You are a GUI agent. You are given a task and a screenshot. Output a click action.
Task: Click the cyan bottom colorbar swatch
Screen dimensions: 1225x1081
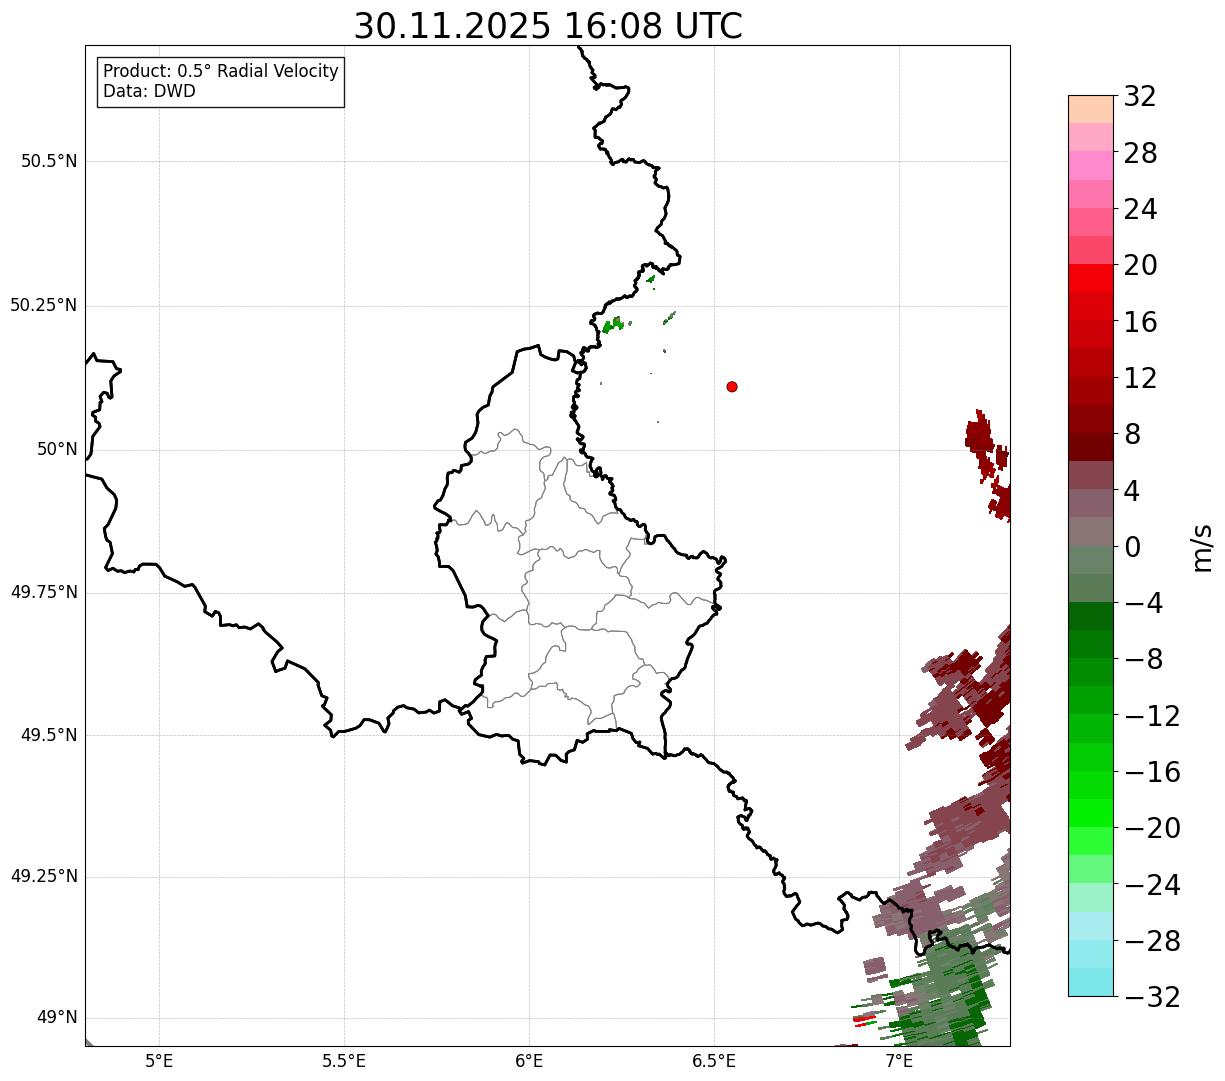pyautogui.click(x=1091, y=982)
